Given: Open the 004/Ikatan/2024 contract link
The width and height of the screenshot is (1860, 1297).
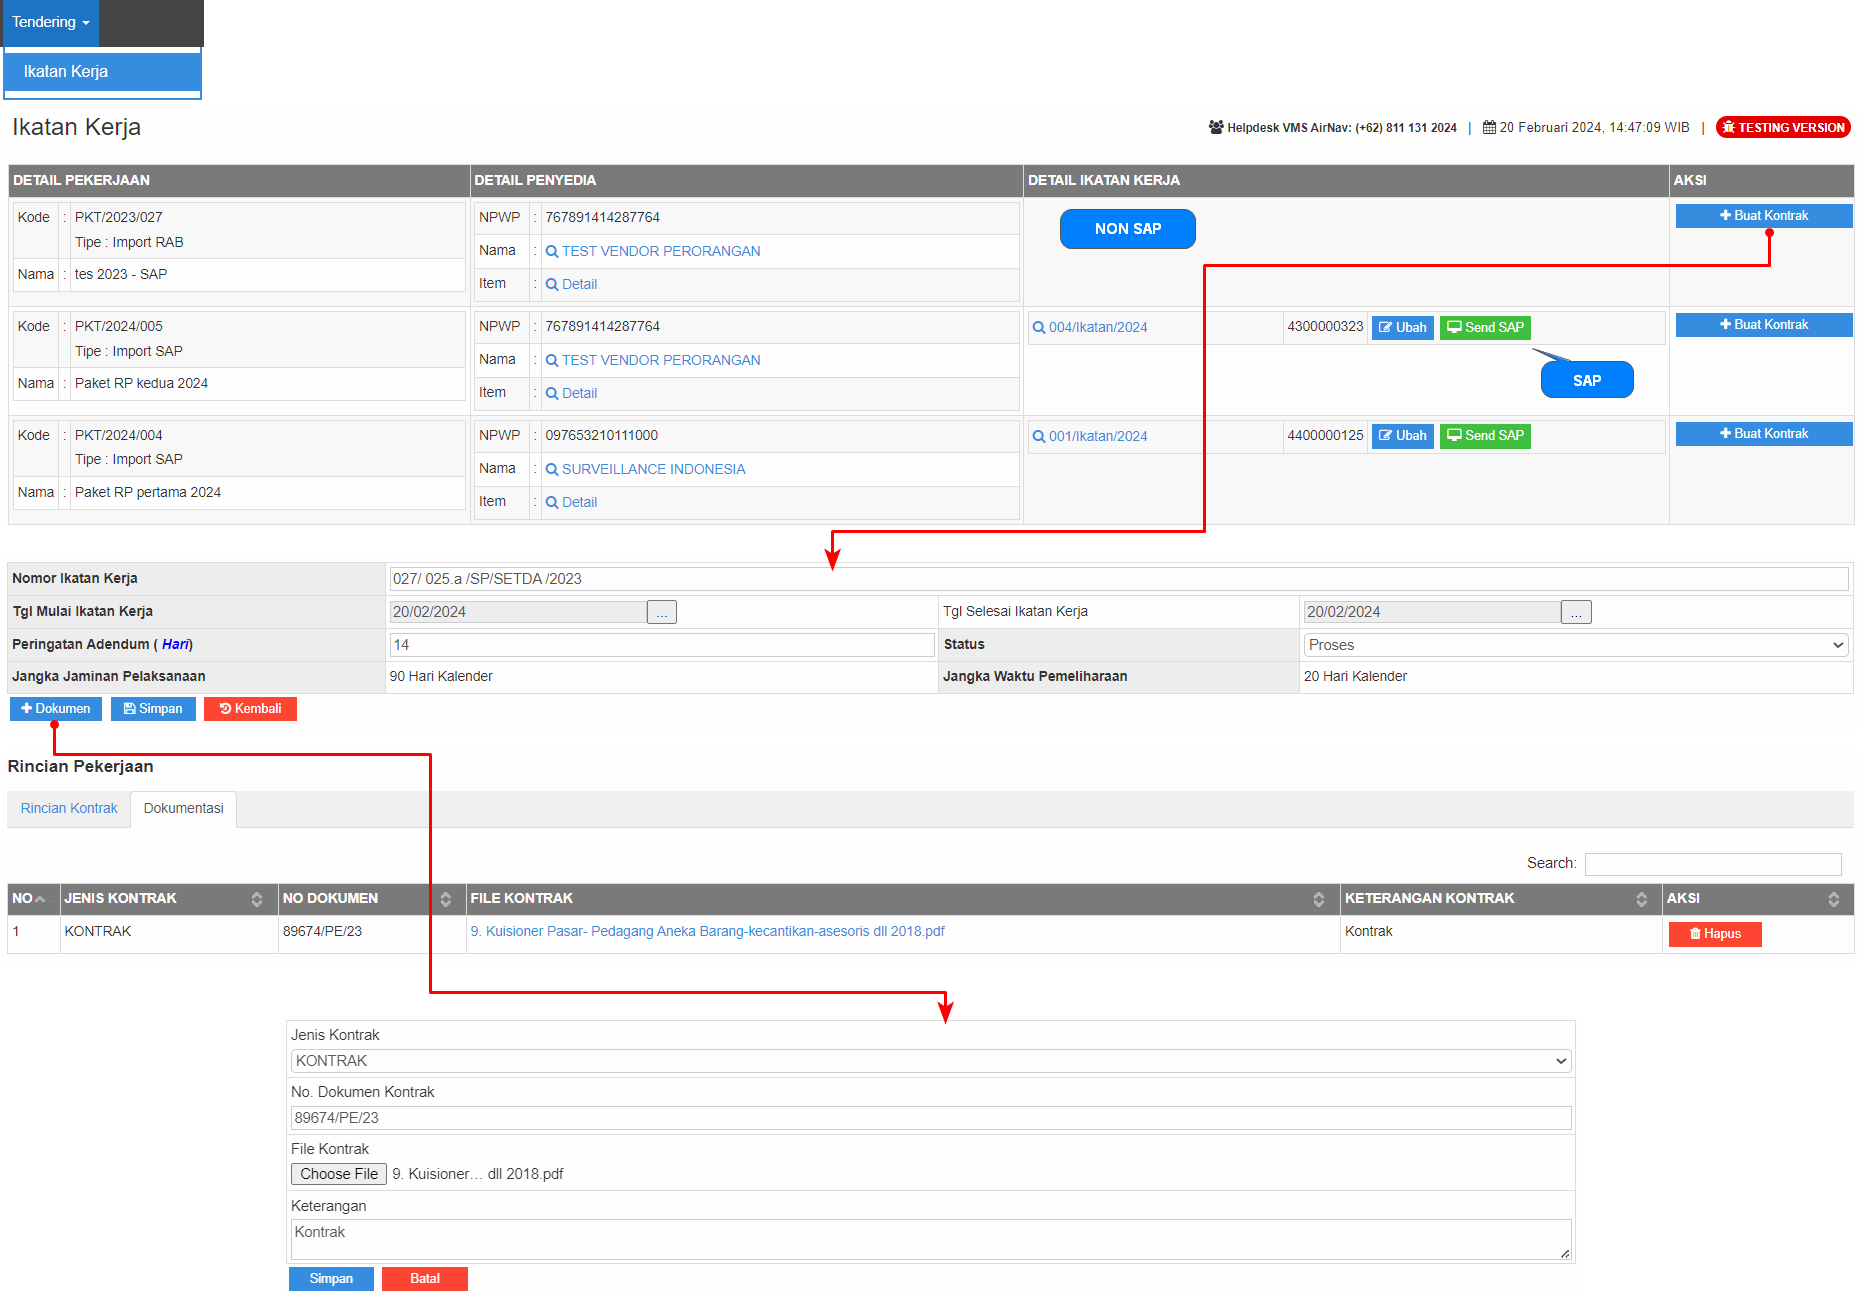Looking at the screenshot, I should point(1097,328).
